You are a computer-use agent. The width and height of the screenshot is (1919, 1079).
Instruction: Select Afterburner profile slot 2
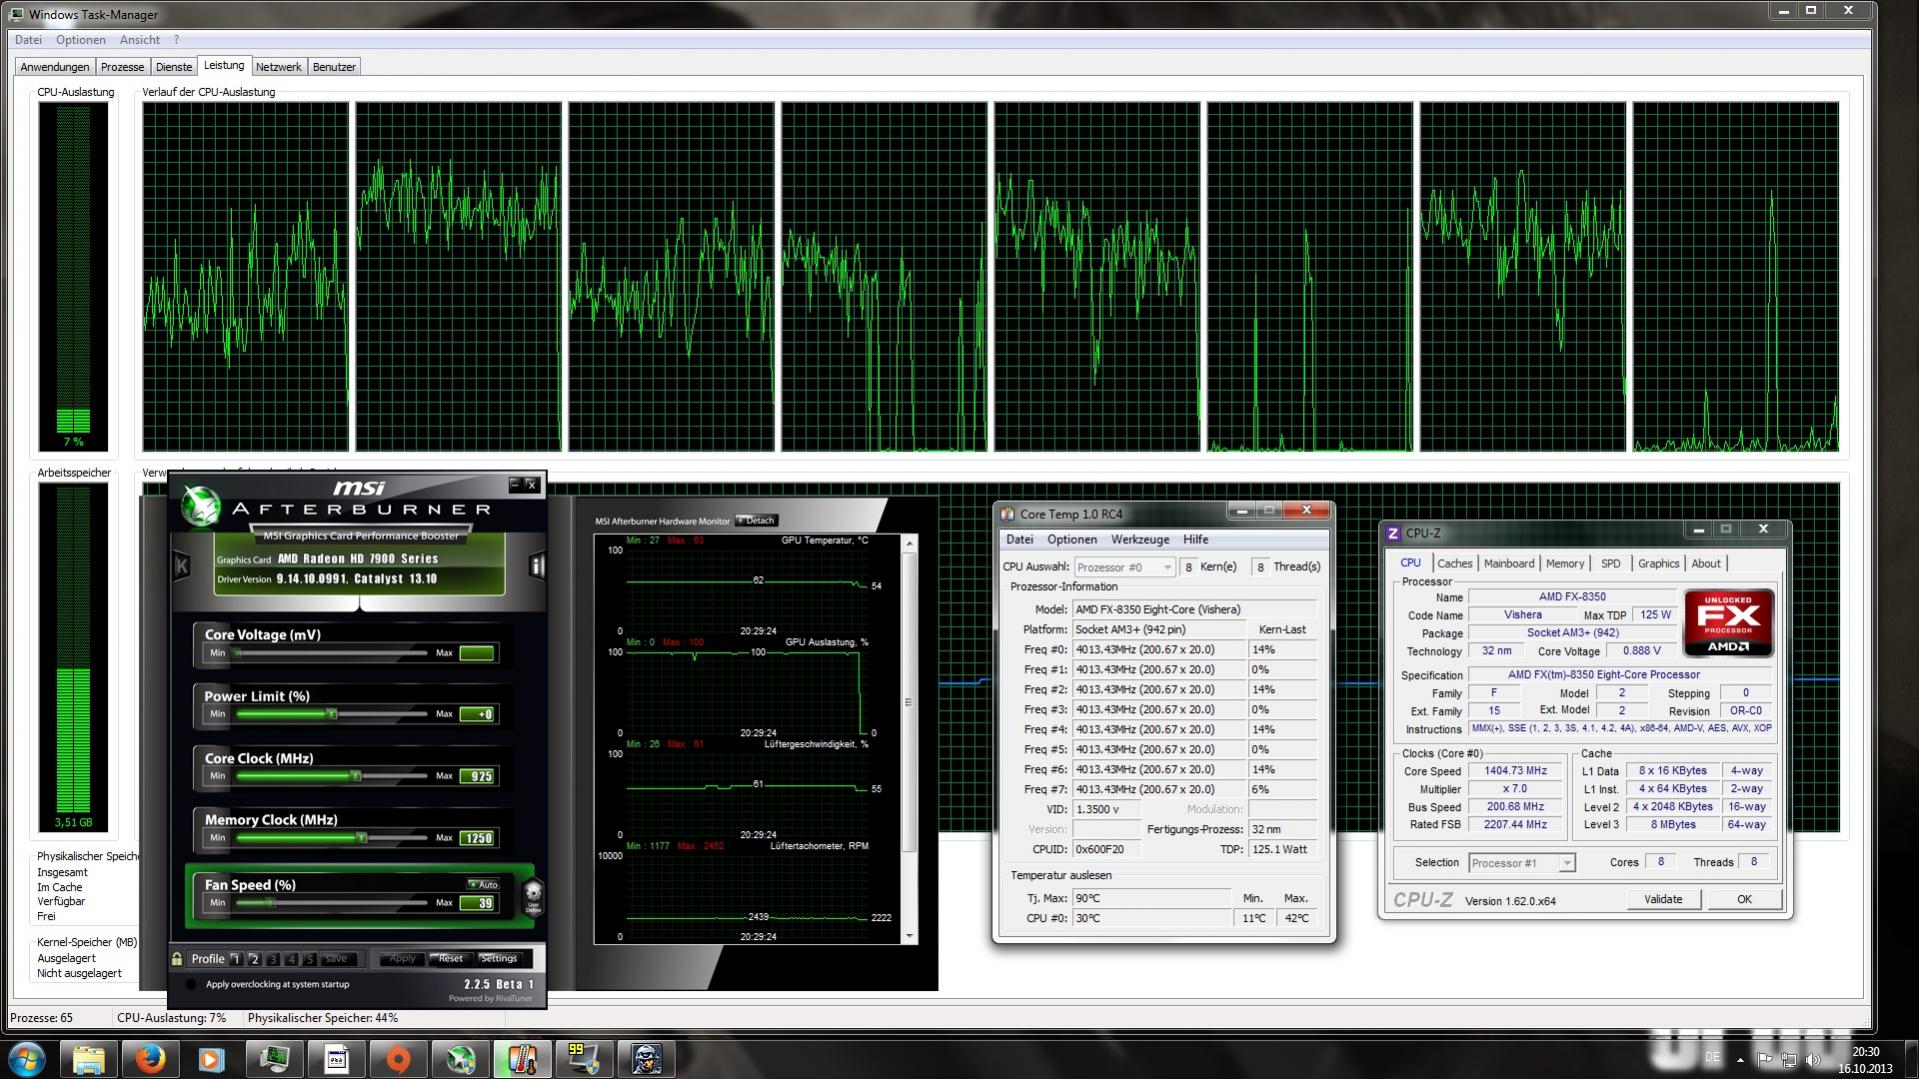click(x=254, y=959)
